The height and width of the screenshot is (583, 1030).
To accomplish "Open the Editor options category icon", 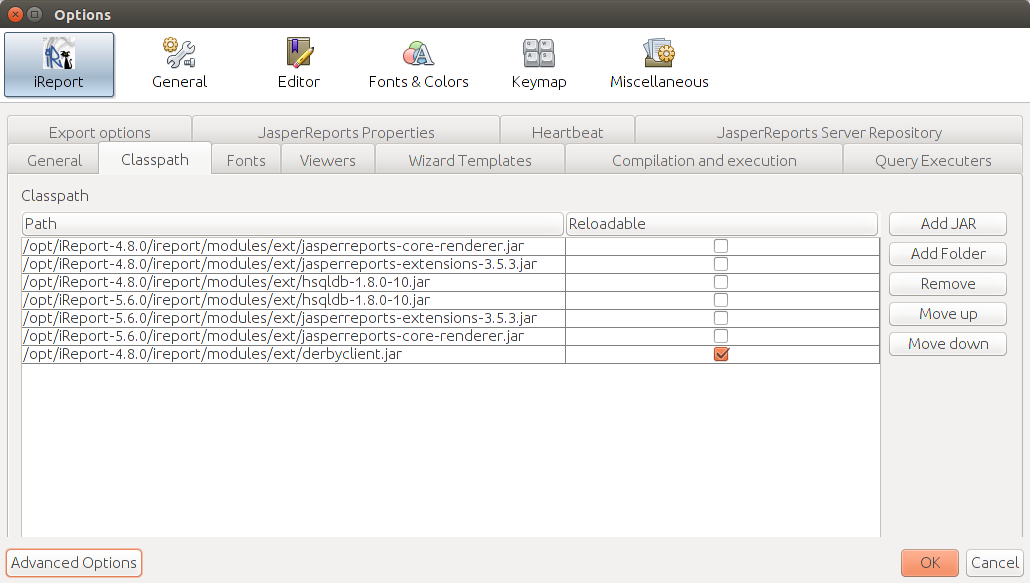I will [299, 64].
